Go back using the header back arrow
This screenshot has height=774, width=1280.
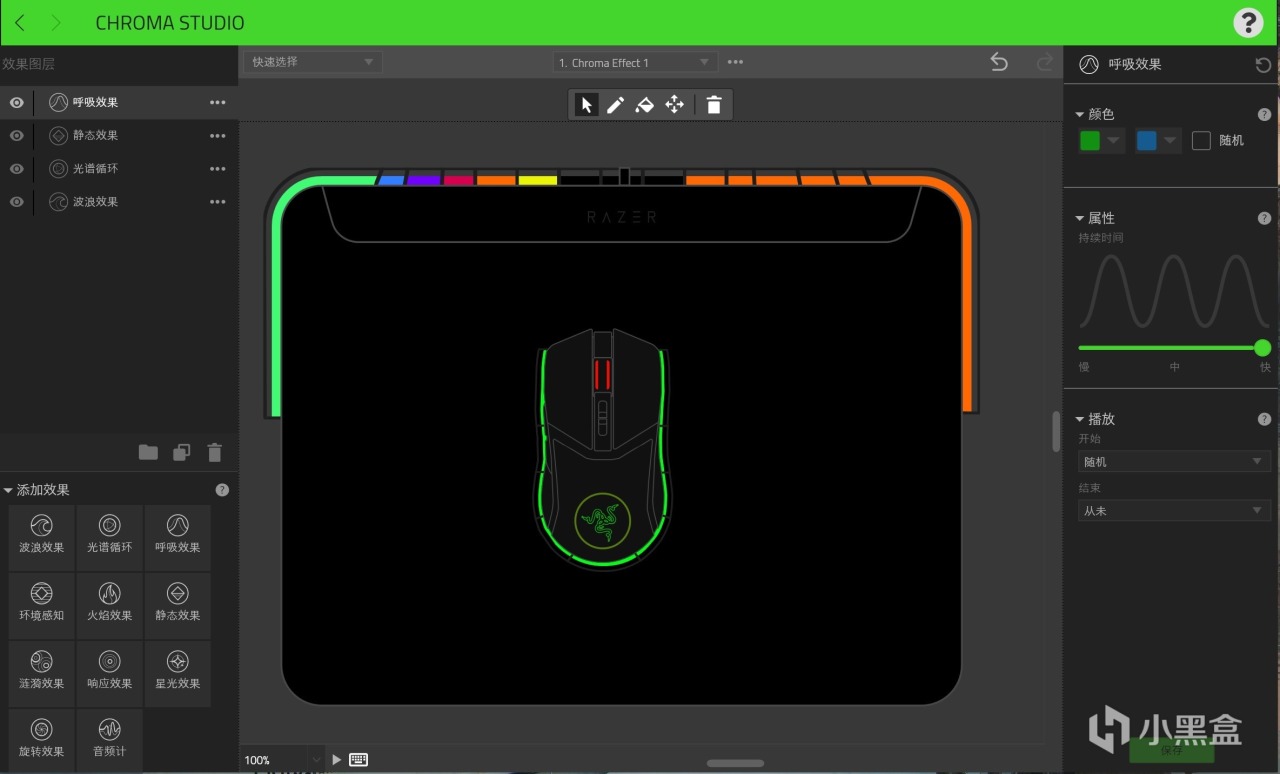[x=20, y=23]
